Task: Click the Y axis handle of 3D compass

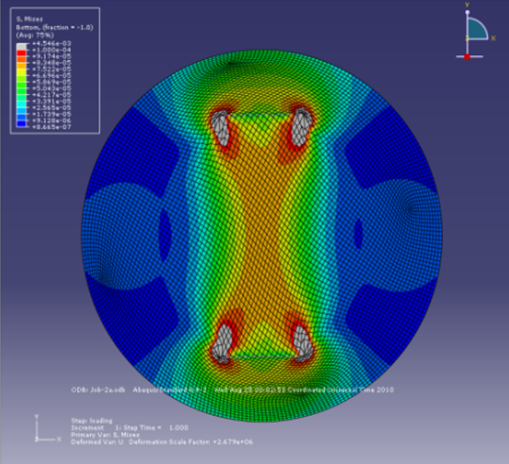Action: [467, 12]
